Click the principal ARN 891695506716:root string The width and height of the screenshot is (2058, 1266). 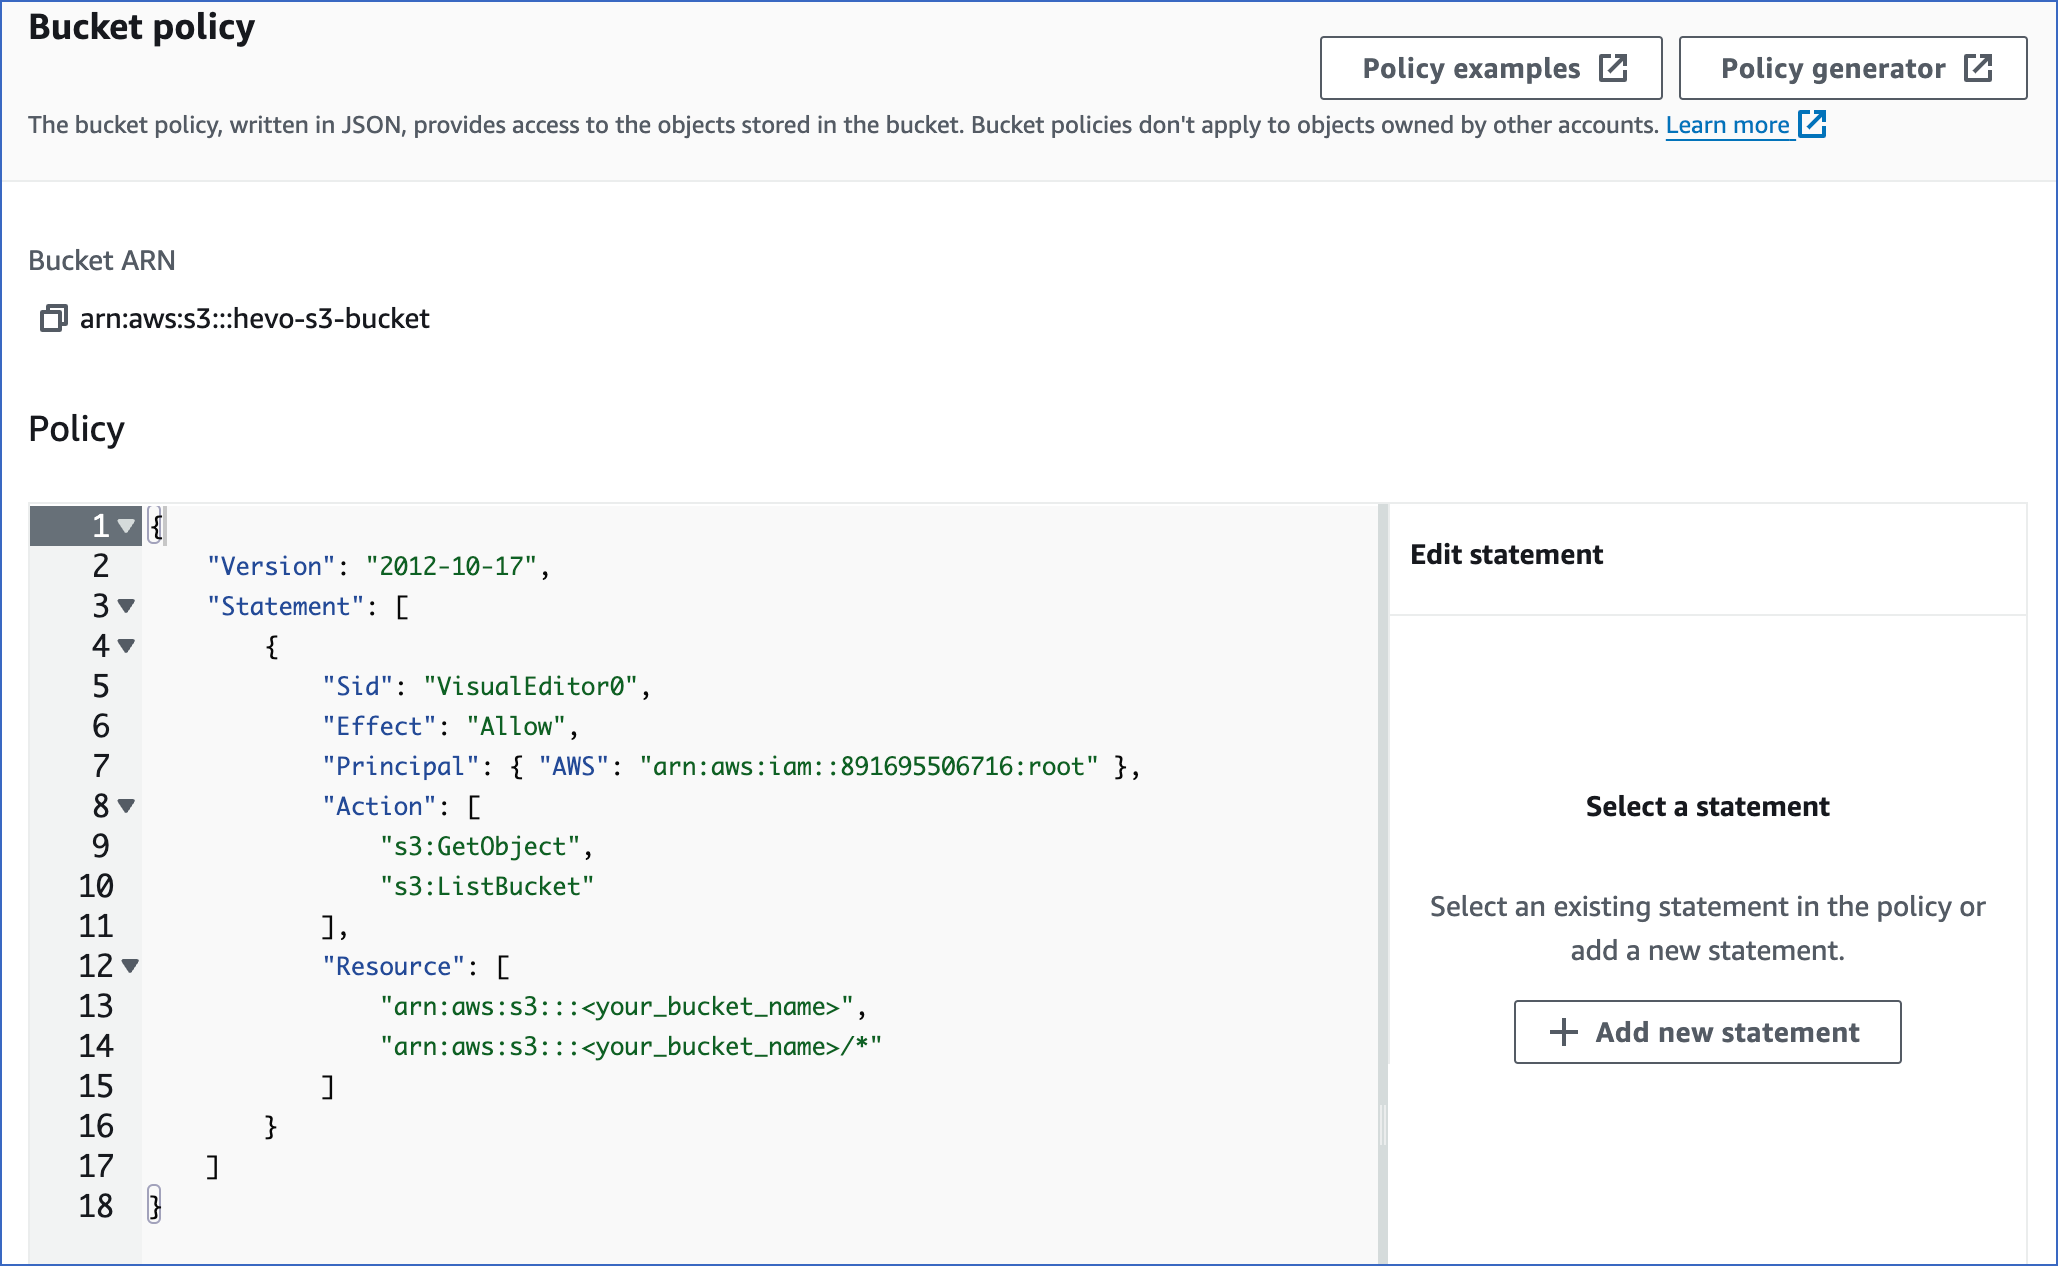coord(868,766)
